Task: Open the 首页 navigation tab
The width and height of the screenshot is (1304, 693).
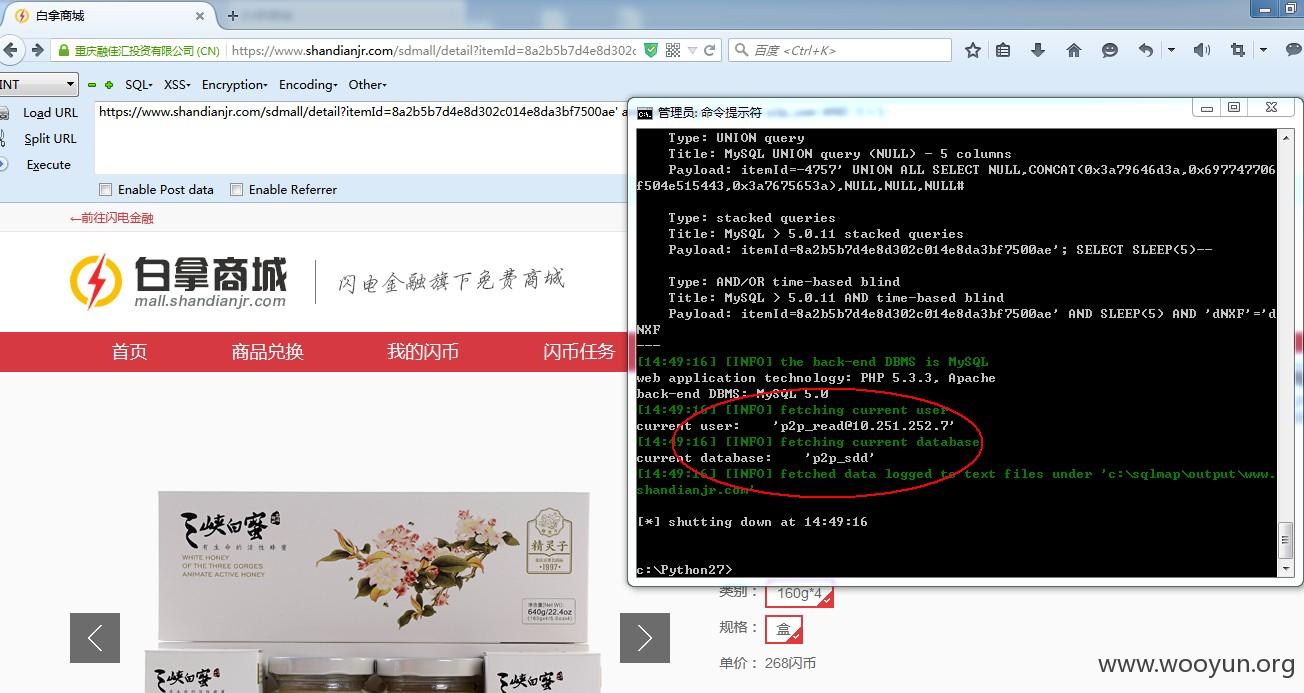Action: pos(130,352)
